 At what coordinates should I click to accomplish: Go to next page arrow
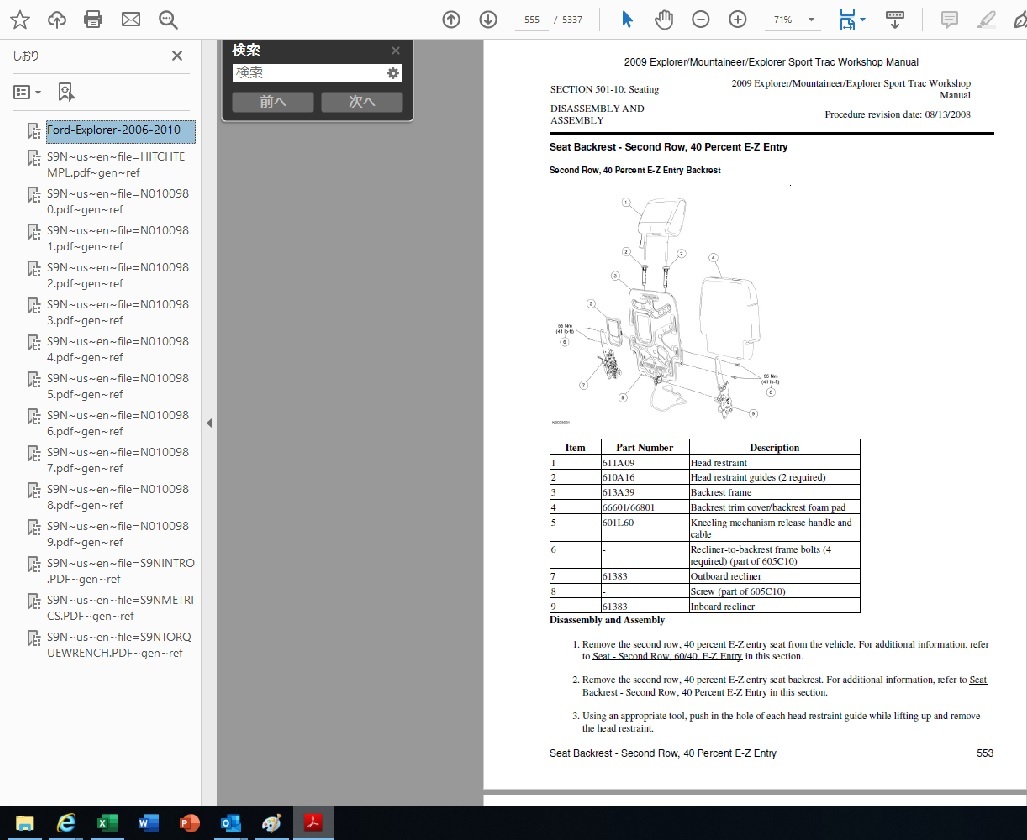[x=488, y=20]
